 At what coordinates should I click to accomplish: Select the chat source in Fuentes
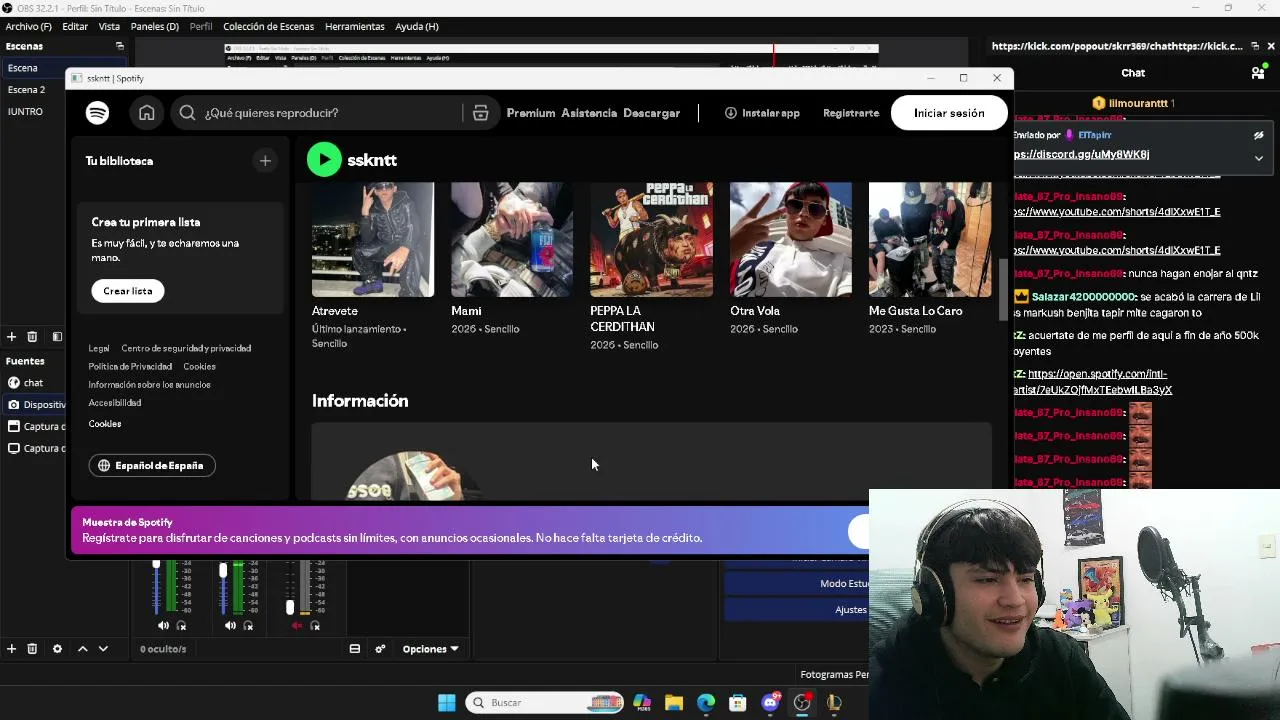pos(33,383)
